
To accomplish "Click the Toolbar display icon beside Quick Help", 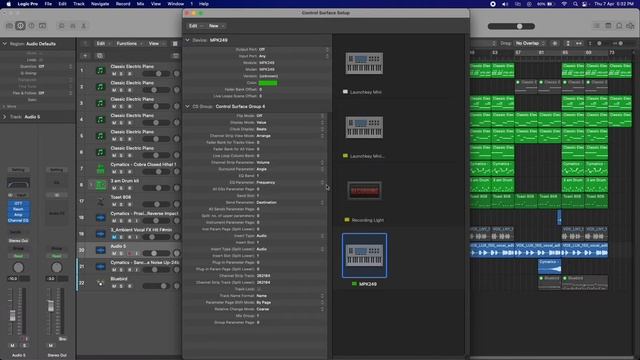I will pyautogui.click(x=42, y=26).
